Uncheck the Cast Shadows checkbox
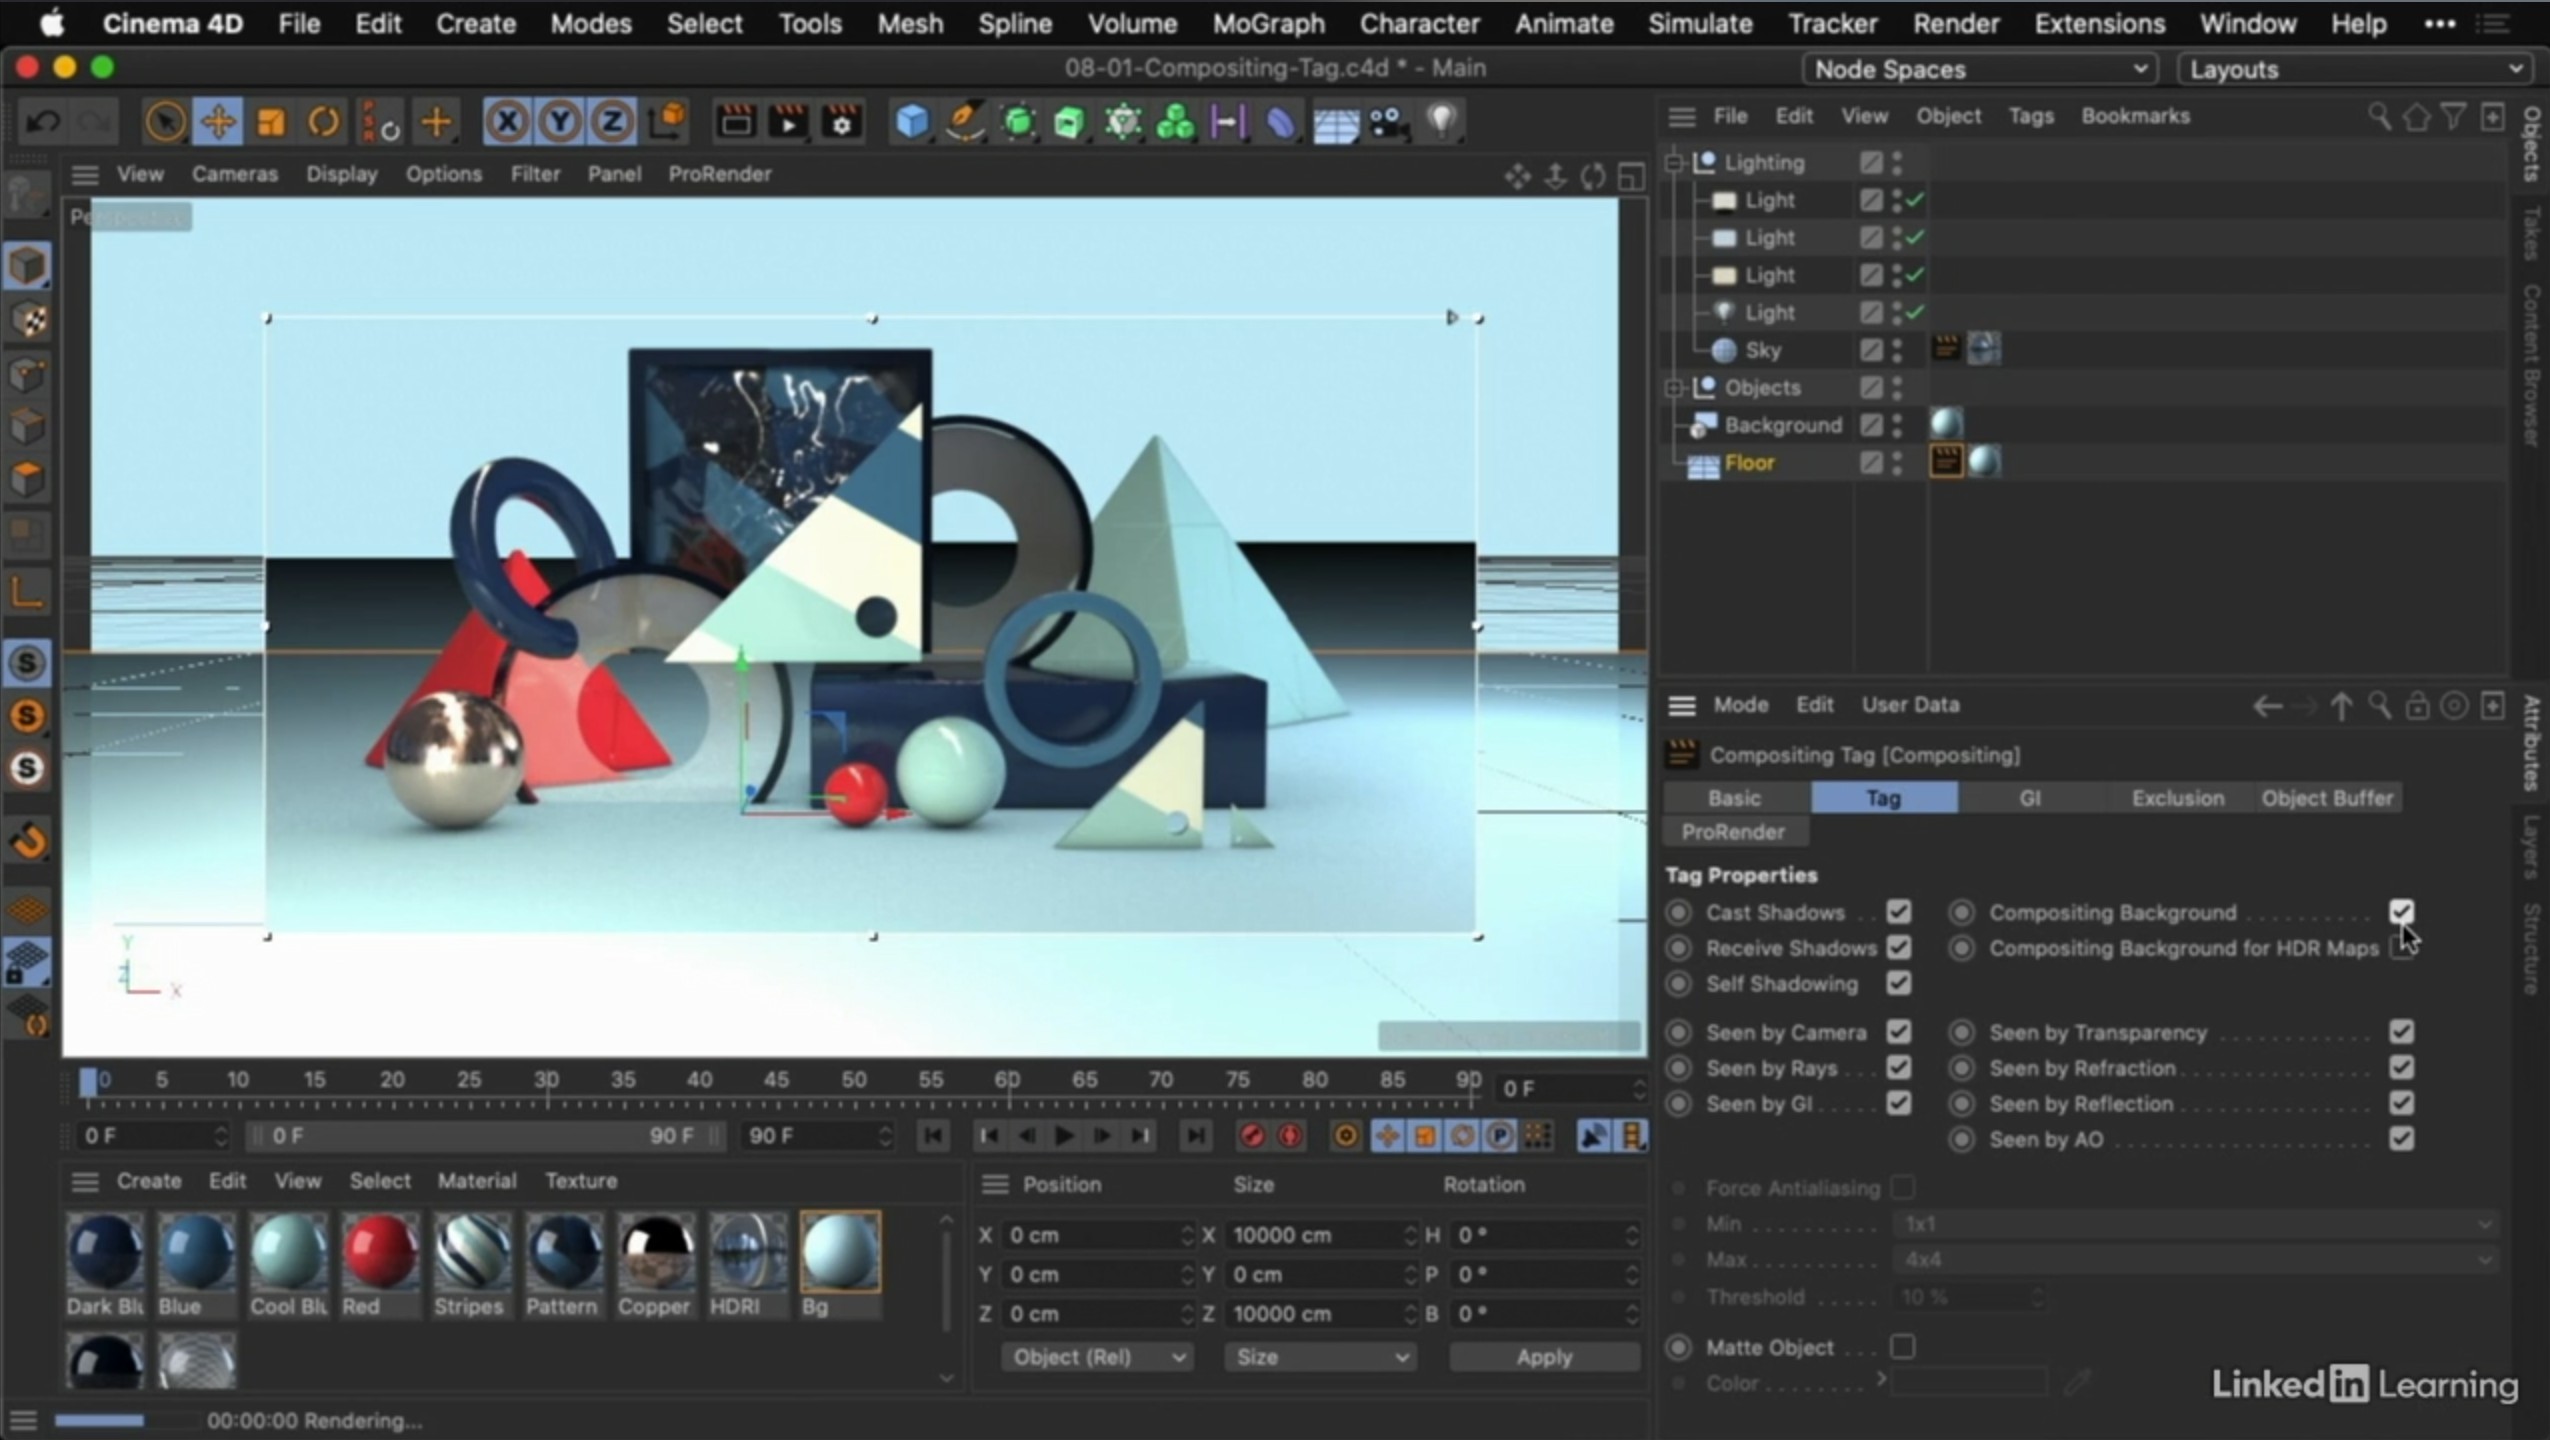Screen dimensions: 2550x1440 [1898, 912]
